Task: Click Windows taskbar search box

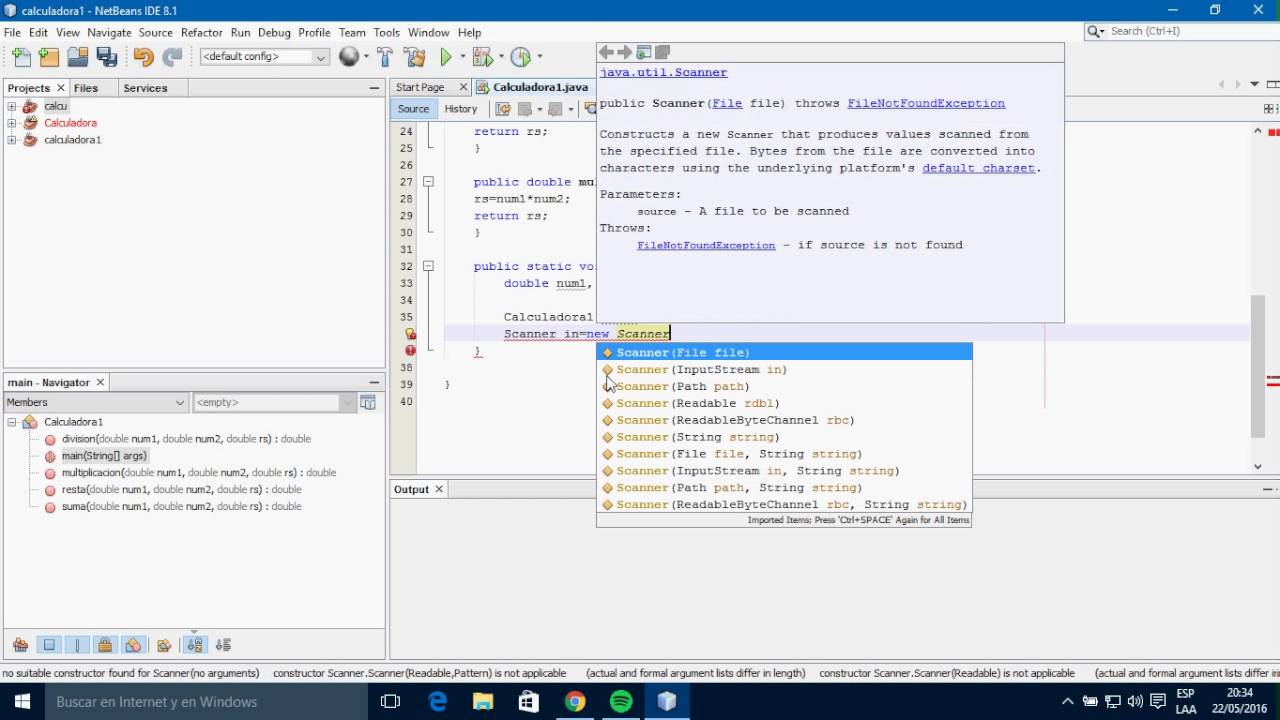Action: tap(205, 702)
